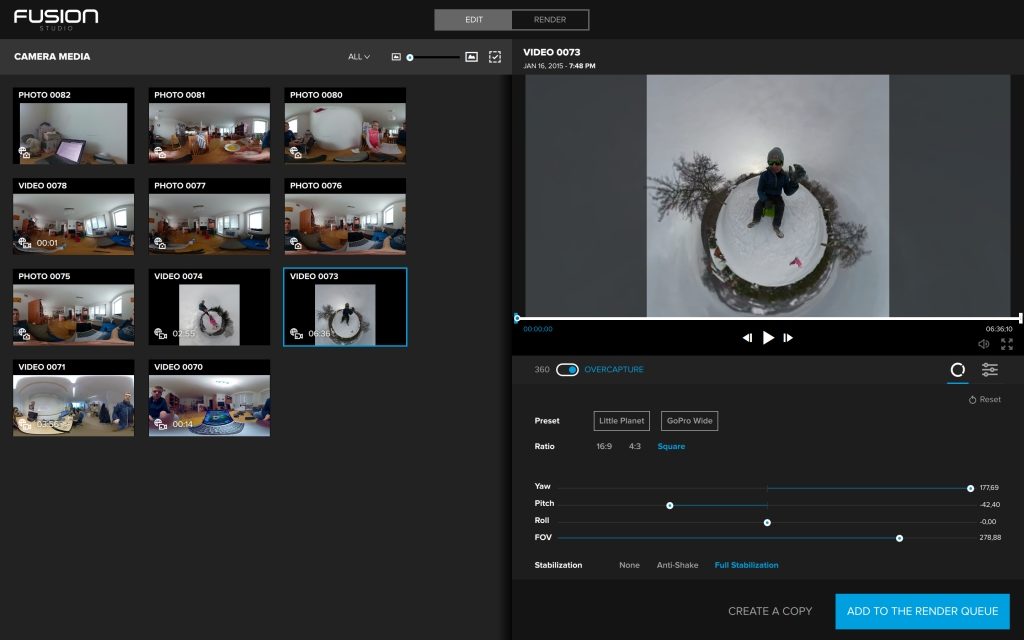Select the circular orientation settings icon
The image size is (1024, 640).
click(x=957, y=370)
